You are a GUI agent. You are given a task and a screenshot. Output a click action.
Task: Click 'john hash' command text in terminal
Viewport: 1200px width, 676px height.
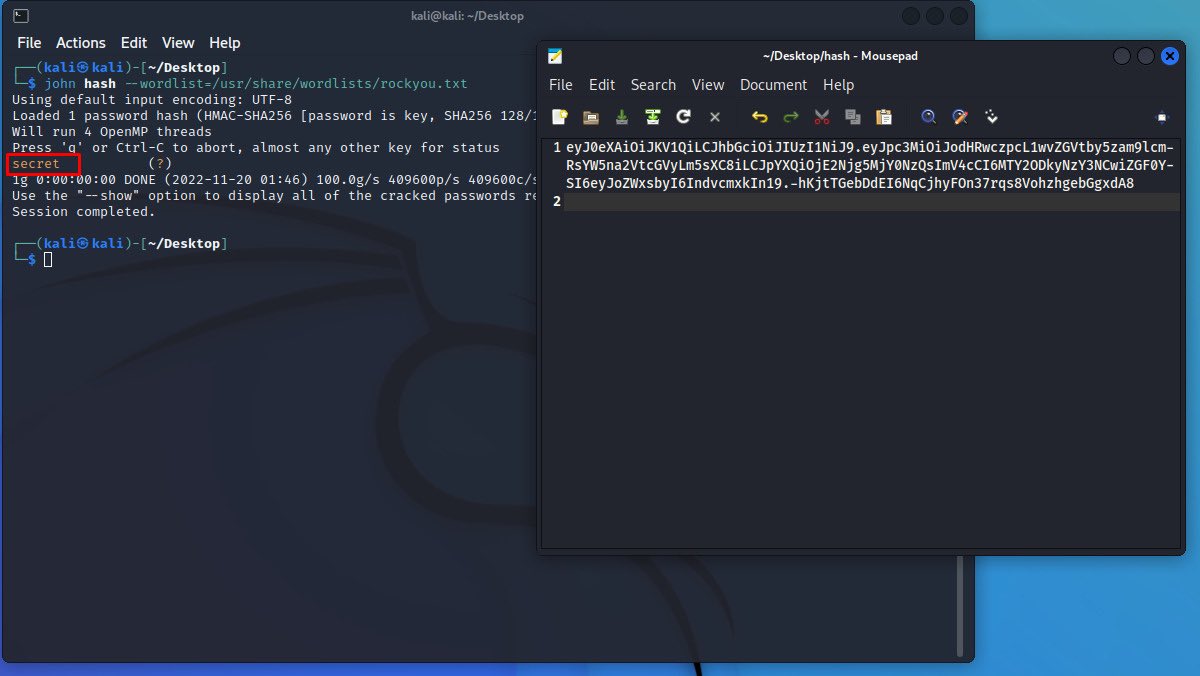pyautogui.click(x=80, y=83)
